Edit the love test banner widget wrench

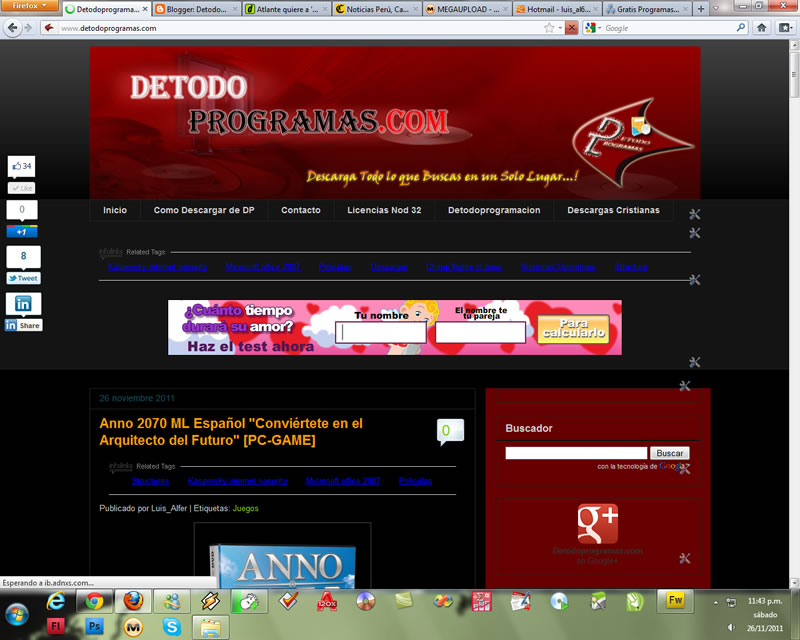[x=694, y=362]
